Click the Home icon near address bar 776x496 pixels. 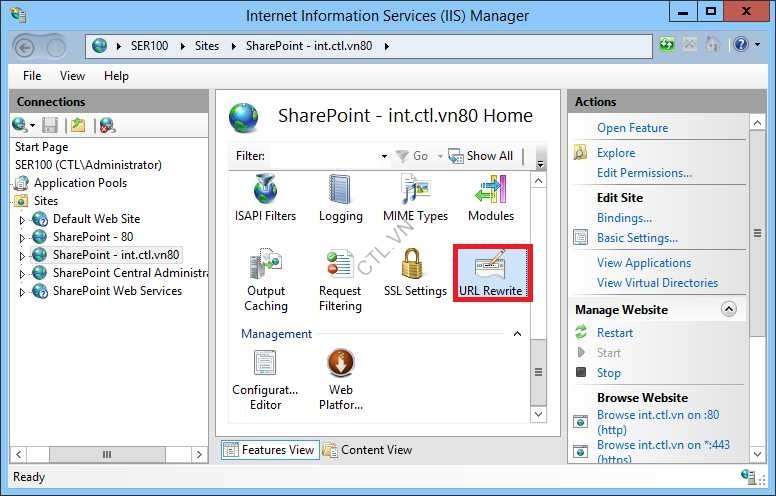point(712,45)
